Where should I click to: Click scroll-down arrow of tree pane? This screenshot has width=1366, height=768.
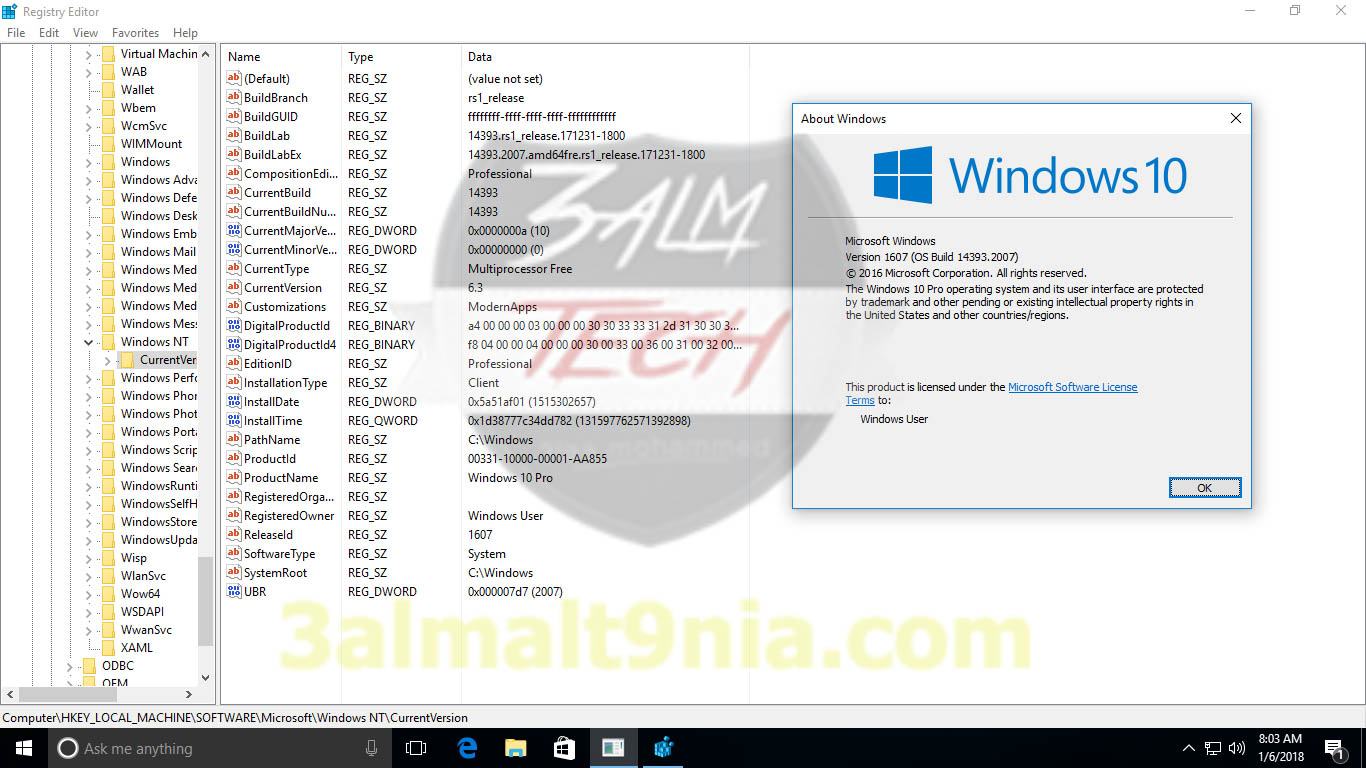(x=206, y=677)
